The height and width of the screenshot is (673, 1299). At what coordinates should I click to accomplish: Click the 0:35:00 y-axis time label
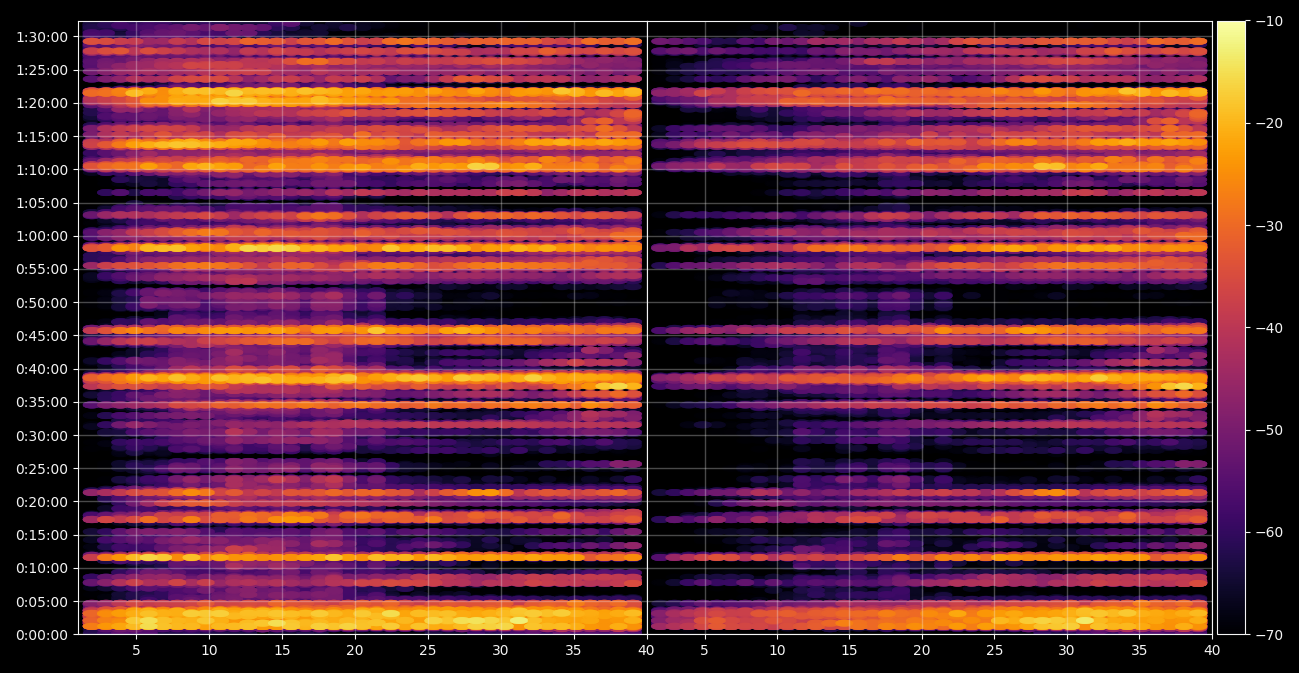(x=43, y=402)
